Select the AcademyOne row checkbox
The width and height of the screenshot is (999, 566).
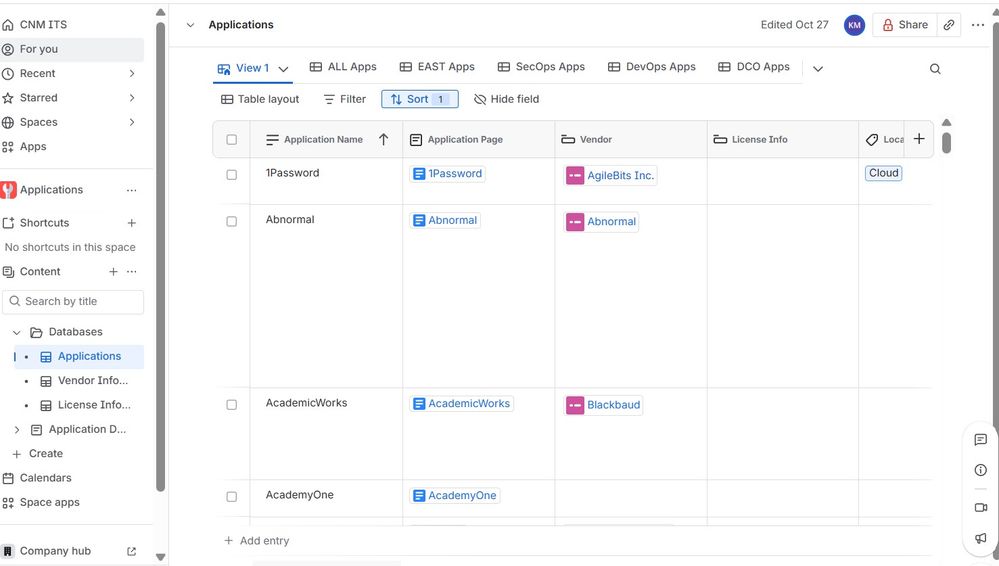point(231,497)
